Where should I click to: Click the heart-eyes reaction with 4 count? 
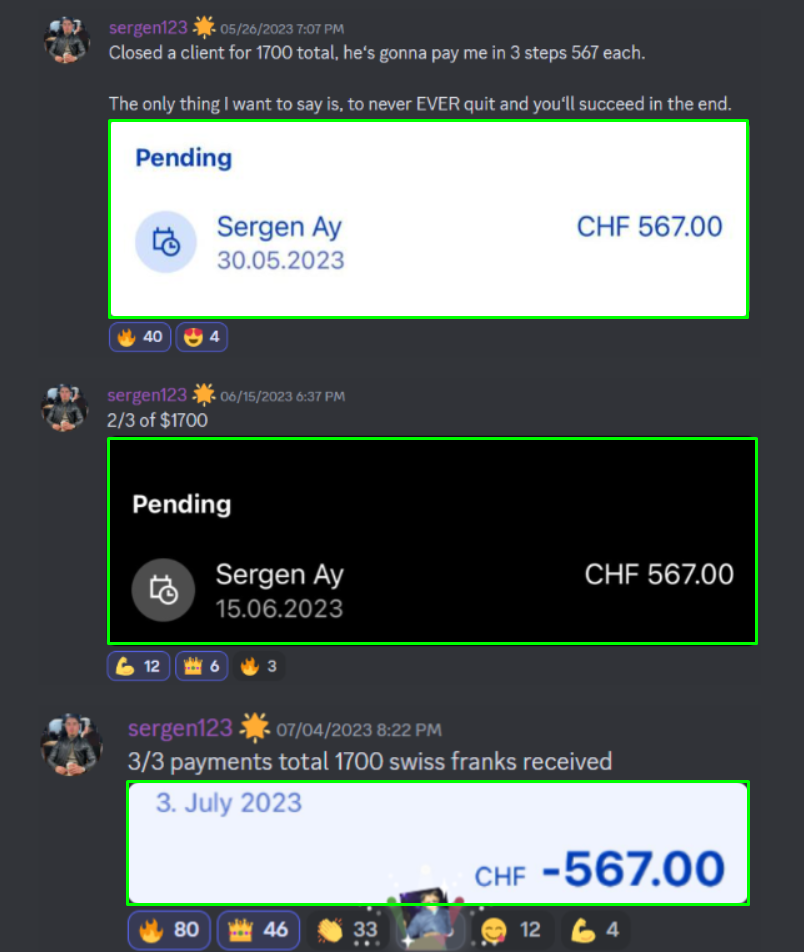(x=202, y=337)
